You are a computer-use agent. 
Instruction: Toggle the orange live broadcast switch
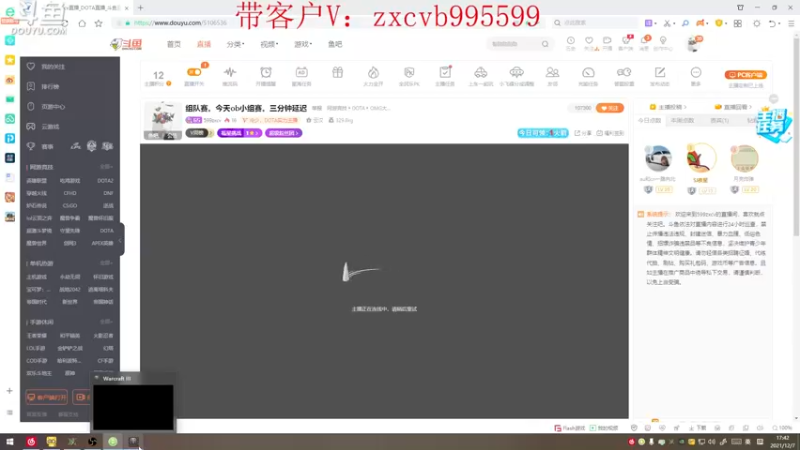pos(194,72)
